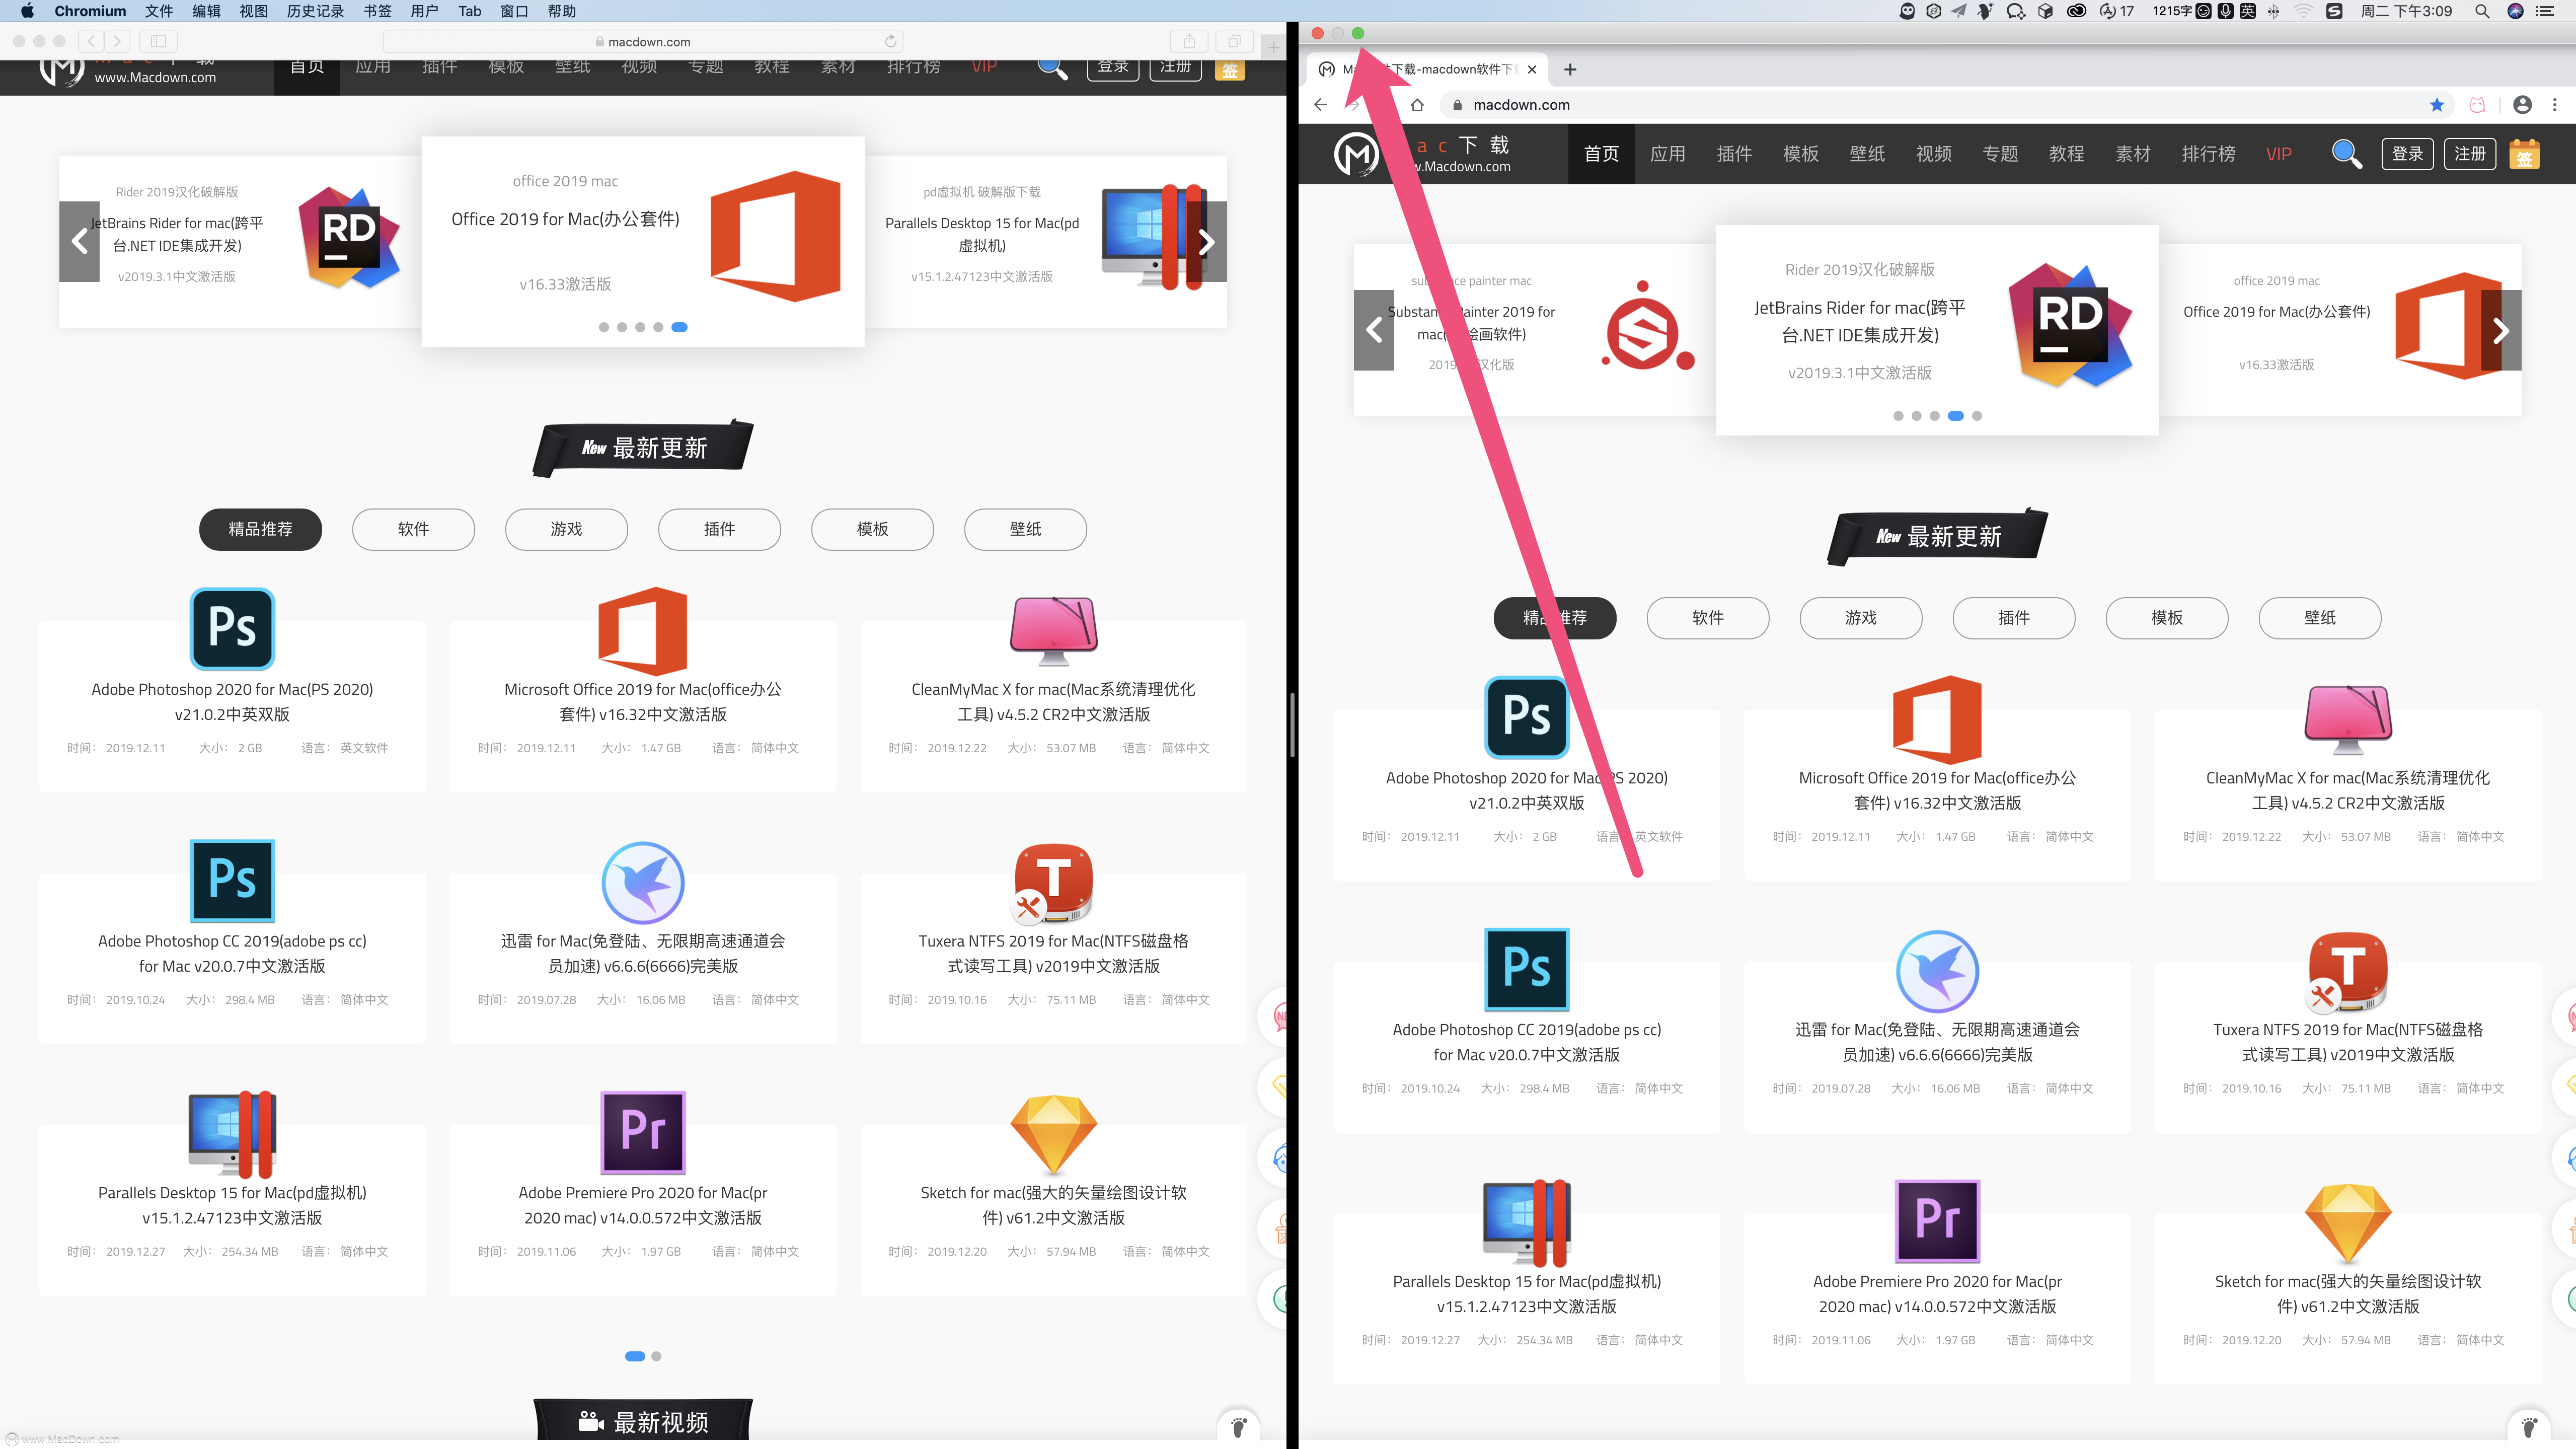Select the 模板 filter in right window
Image resolution: width=2576 pixels, height=1449 pixels.
(x=2166, y=618)
